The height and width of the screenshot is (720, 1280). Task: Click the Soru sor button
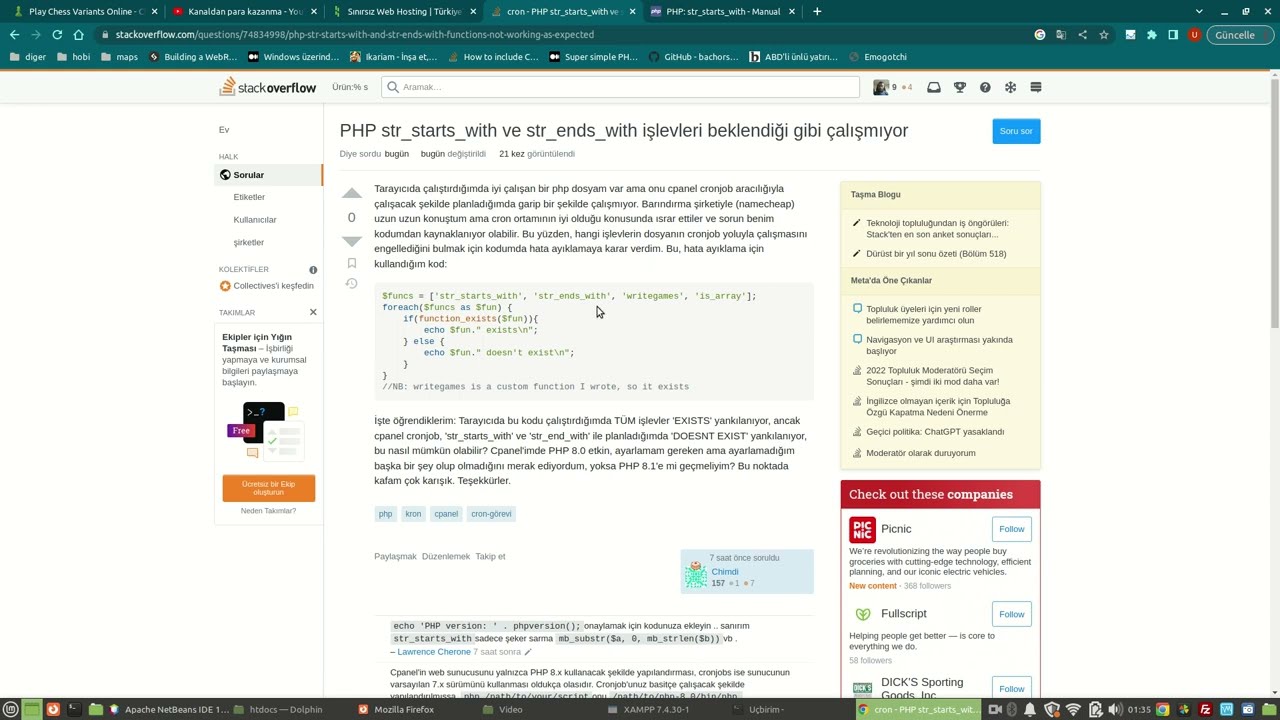[1016, 131]
